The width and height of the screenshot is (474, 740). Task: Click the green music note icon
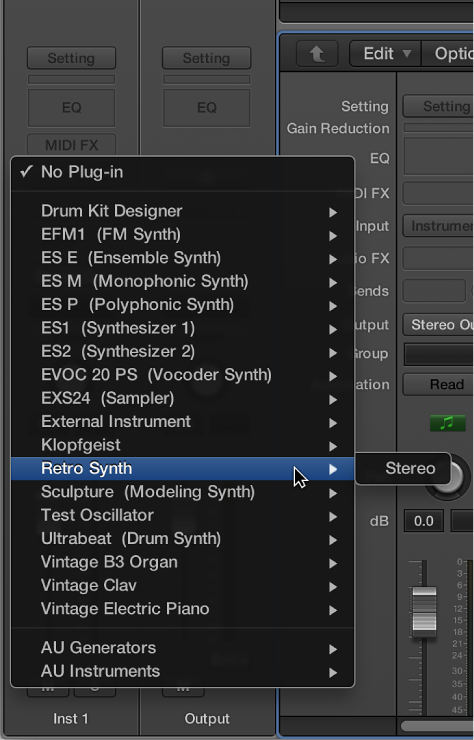pos(447,423)
